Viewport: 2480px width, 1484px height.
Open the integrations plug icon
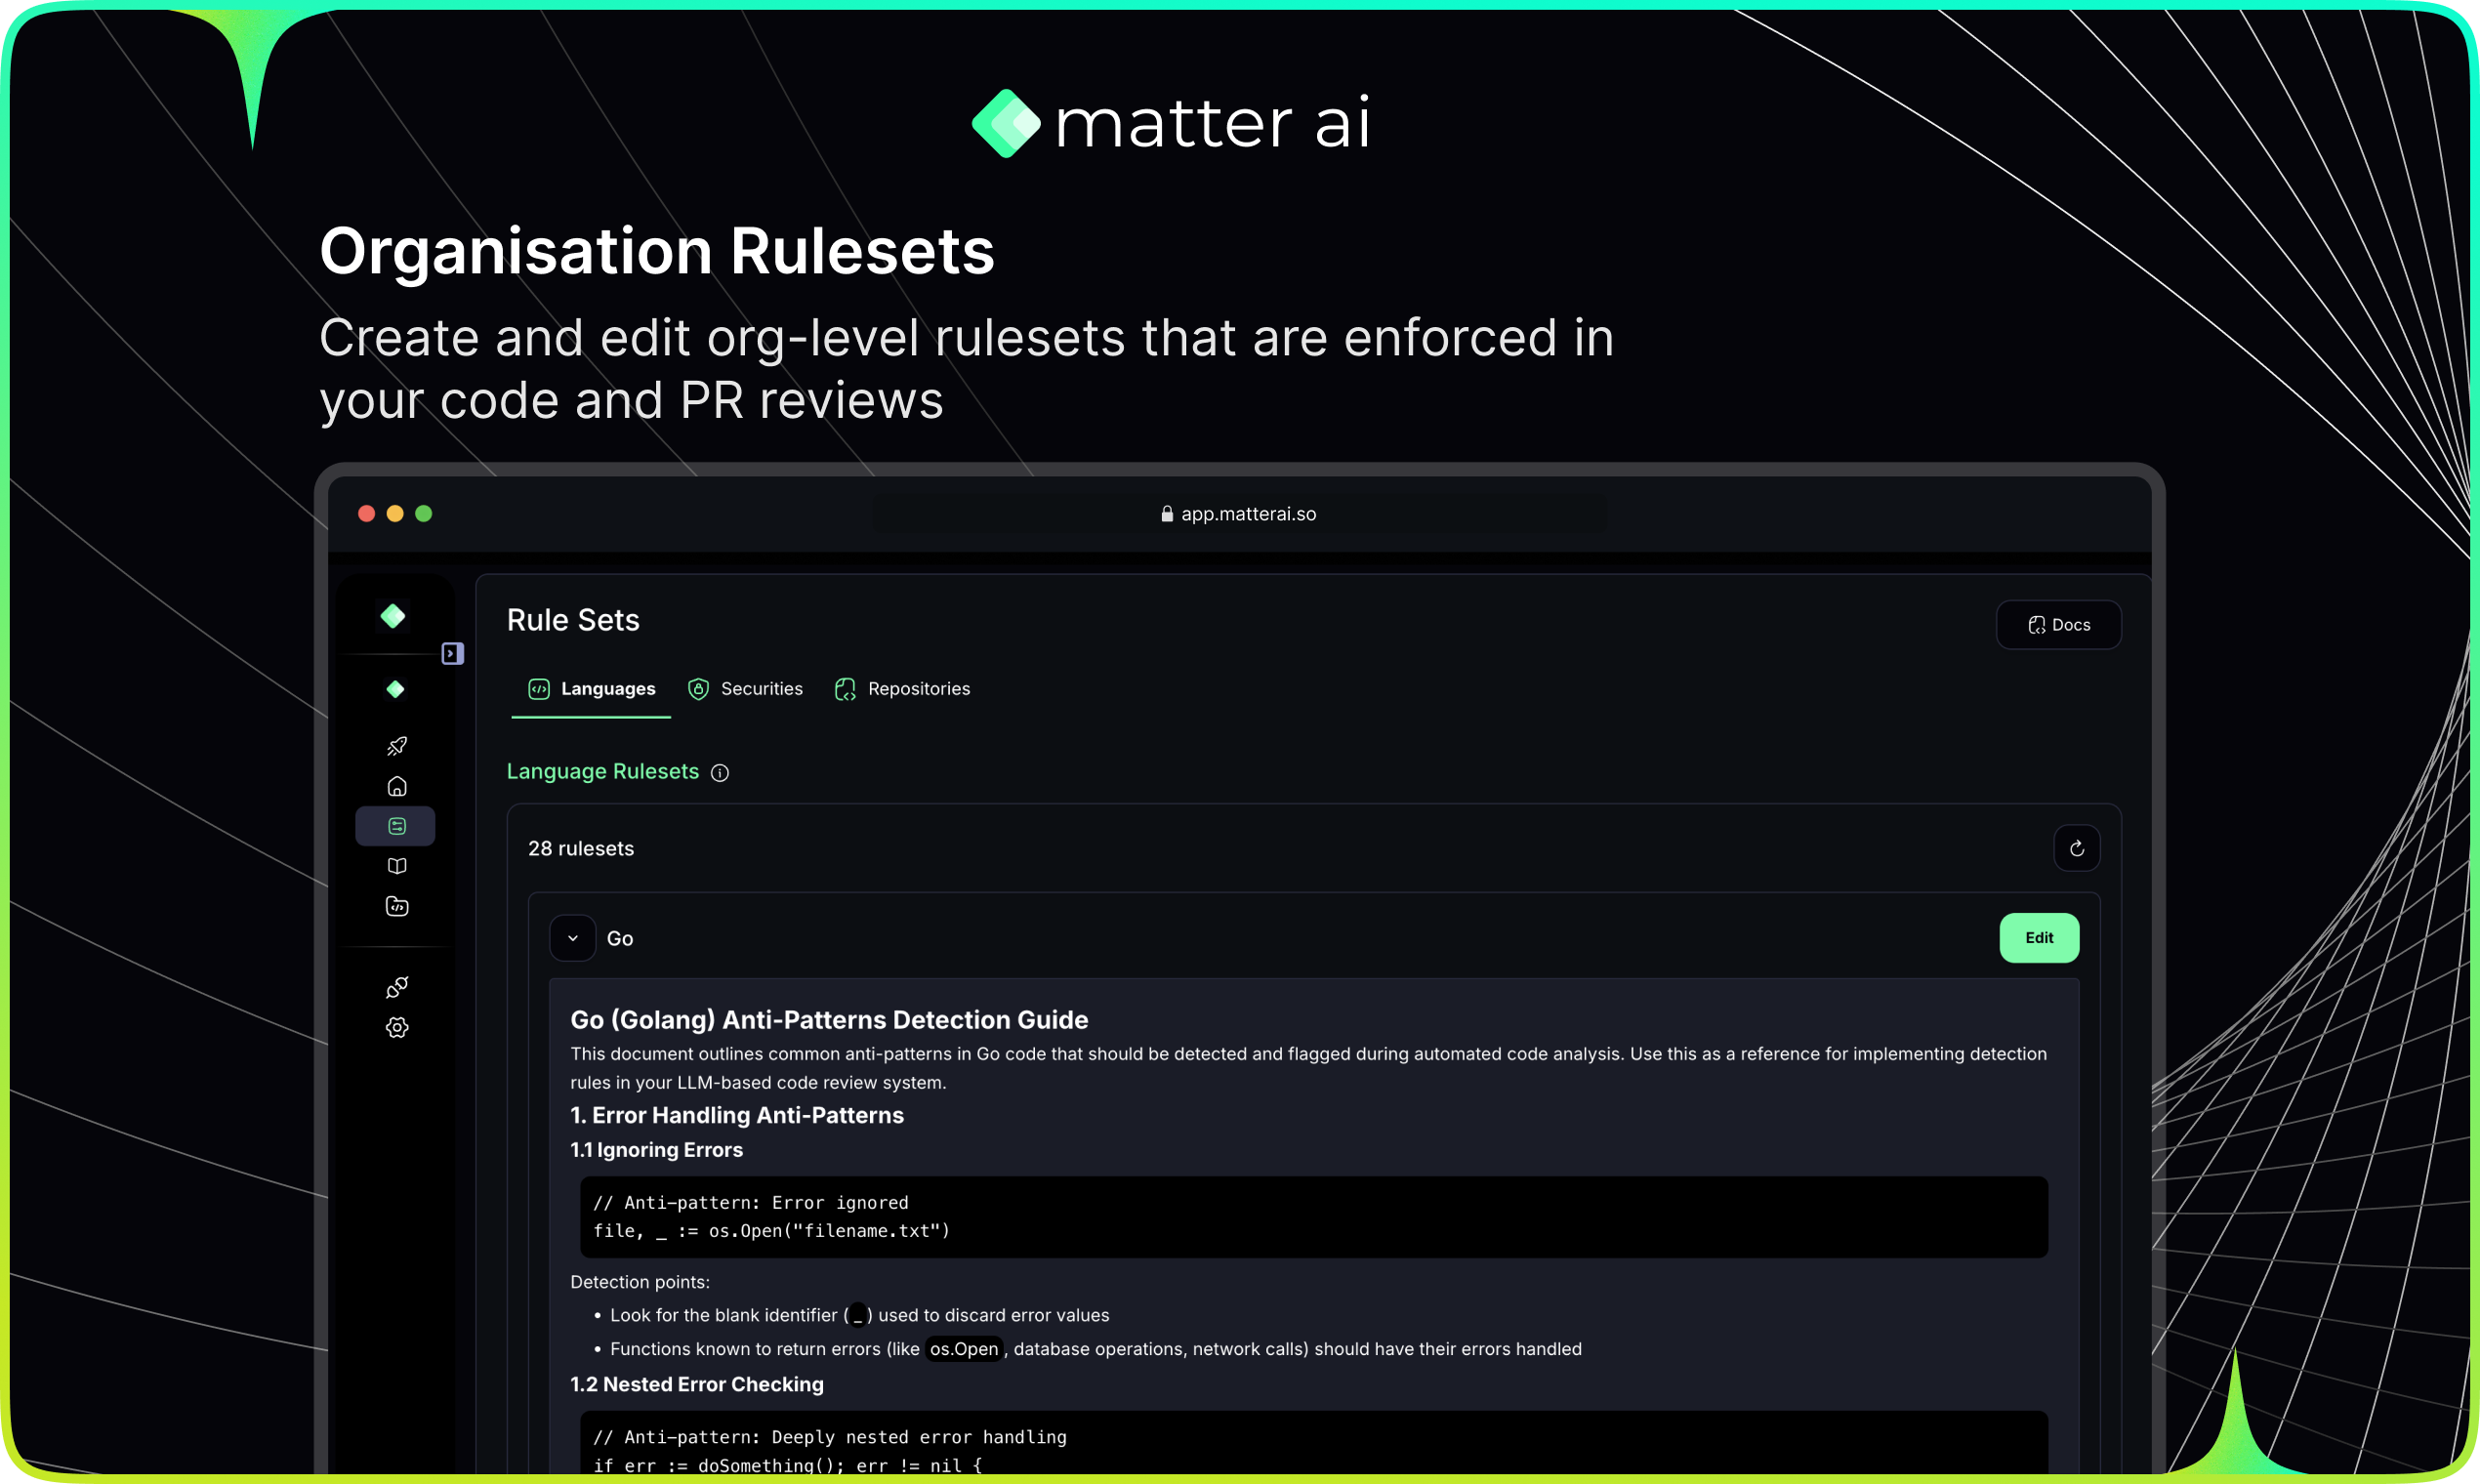(397, 987)
